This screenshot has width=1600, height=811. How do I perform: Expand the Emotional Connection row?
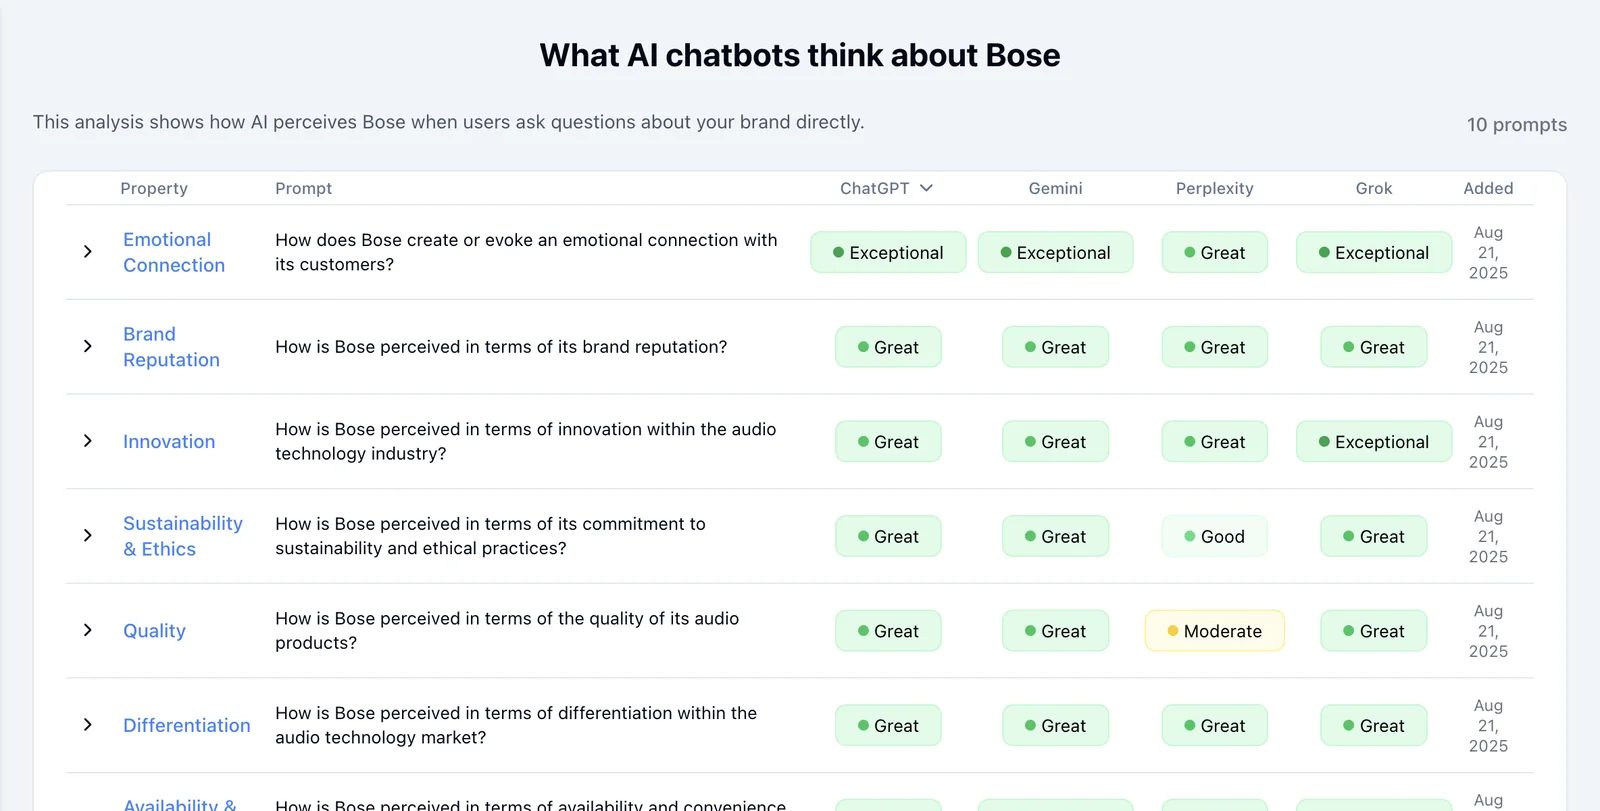88,252
